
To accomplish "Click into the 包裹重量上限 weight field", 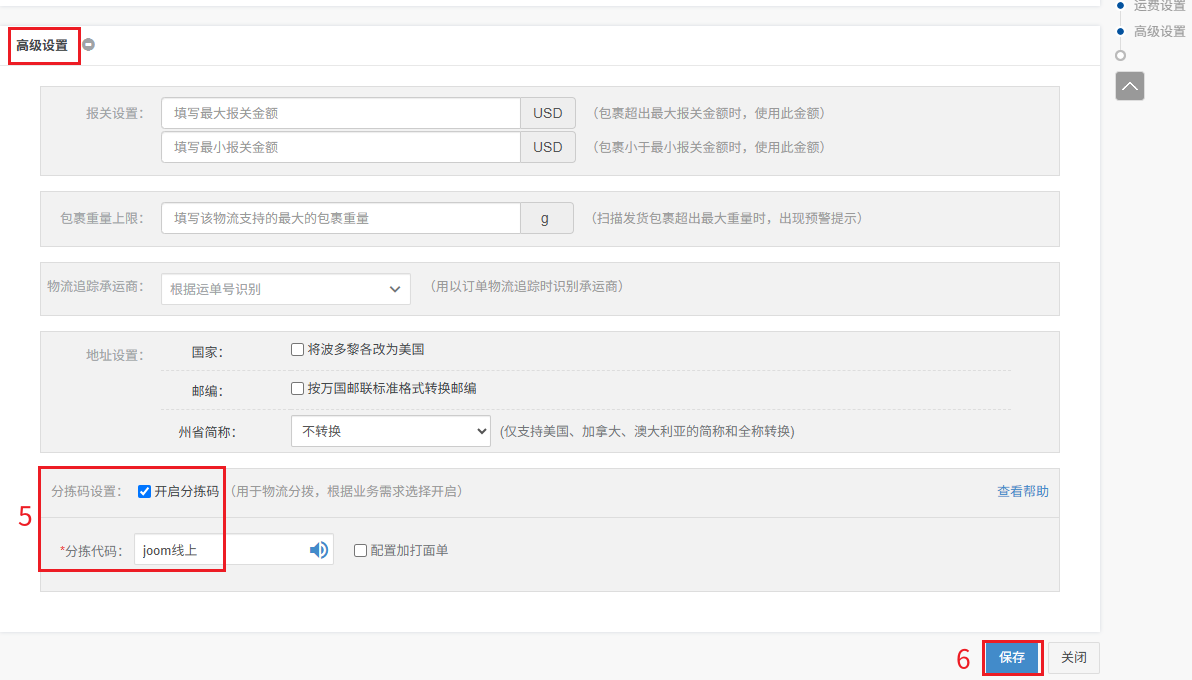I will [340, 217].
